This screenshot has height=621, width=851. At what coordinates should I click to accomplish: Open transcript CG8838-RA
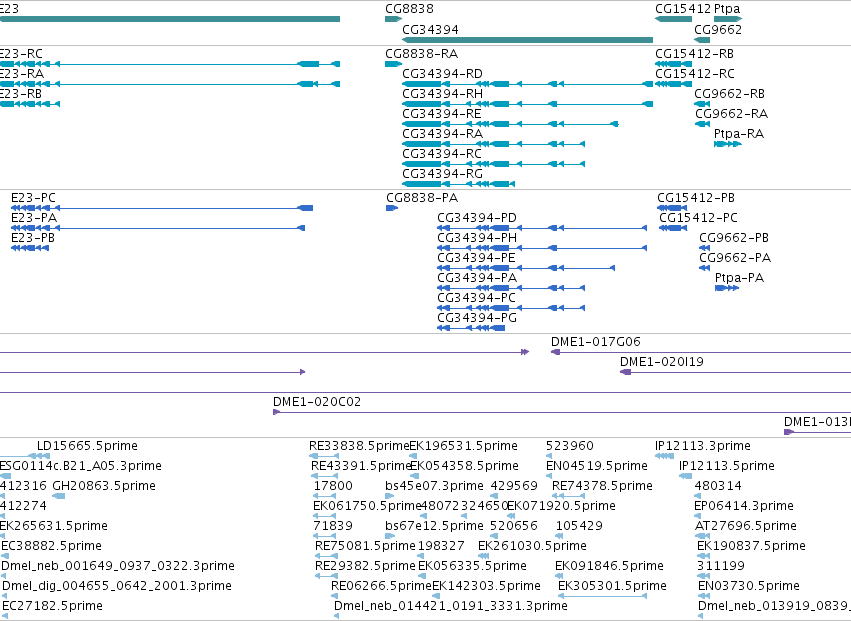(421, 54)
